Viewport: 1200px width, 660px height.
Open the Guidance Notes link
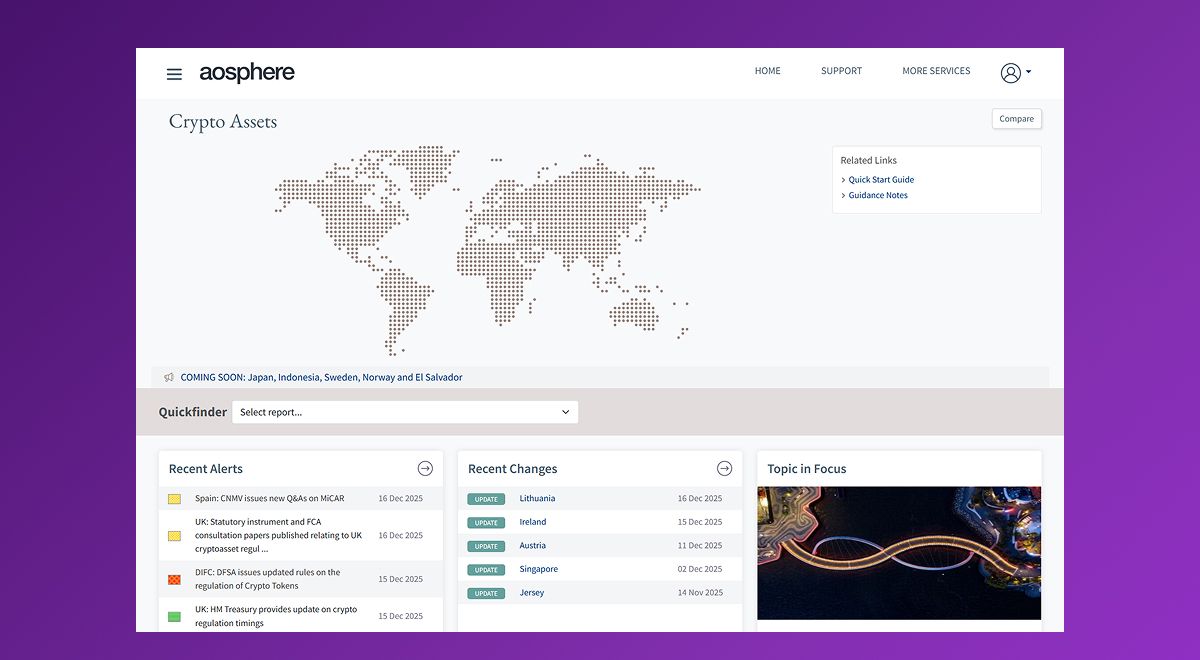coord(878,195)
